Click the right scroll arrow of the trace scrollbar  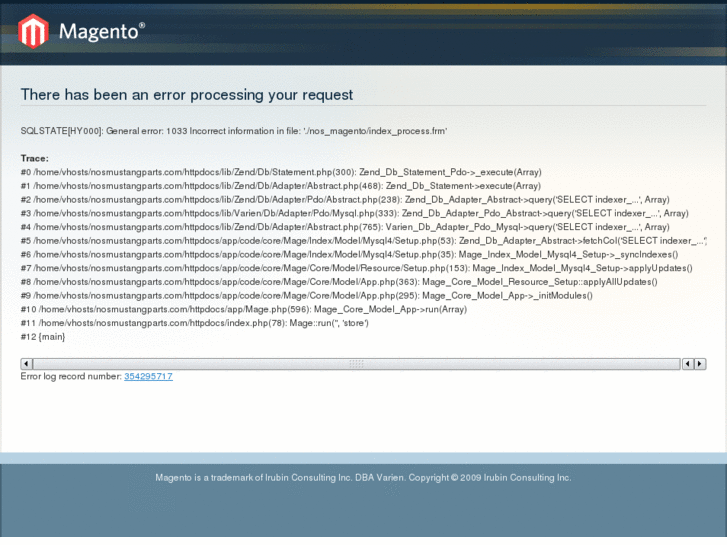click(x=700, y=364)
